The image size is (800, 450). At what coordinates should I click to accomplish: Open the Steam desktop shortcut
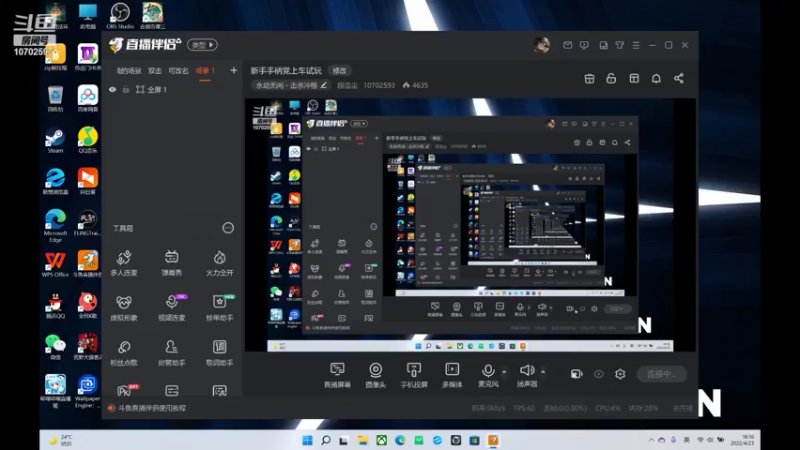click(55, 141)
